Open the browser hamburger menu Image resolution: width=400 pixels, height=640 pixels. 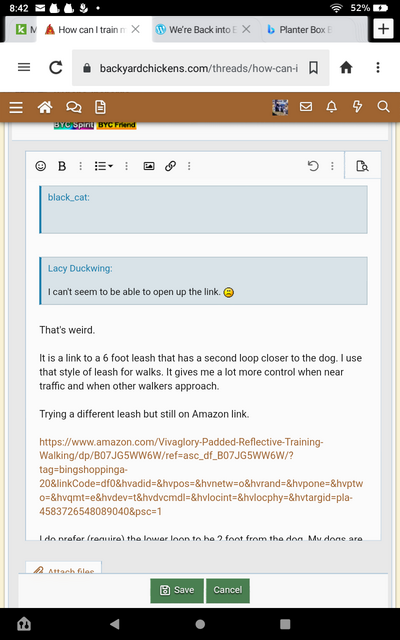pos(24,67)
